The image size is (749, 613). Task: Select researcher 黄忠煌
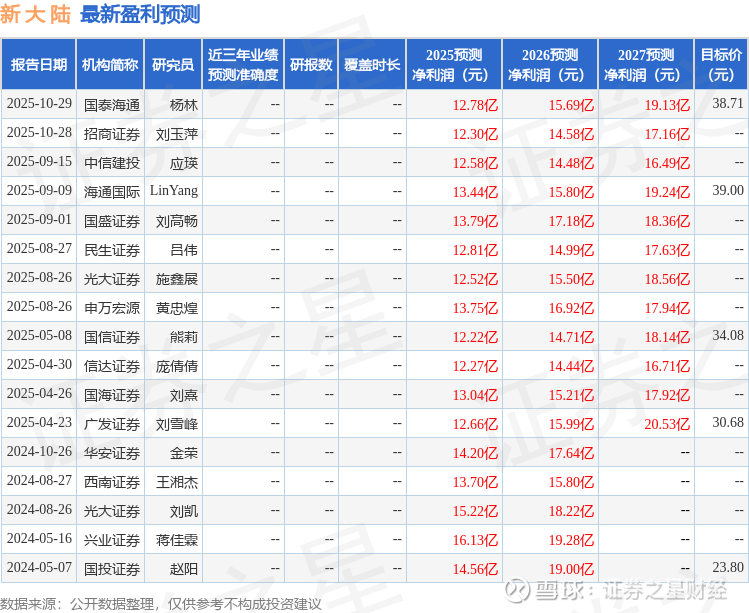point(177,308)
